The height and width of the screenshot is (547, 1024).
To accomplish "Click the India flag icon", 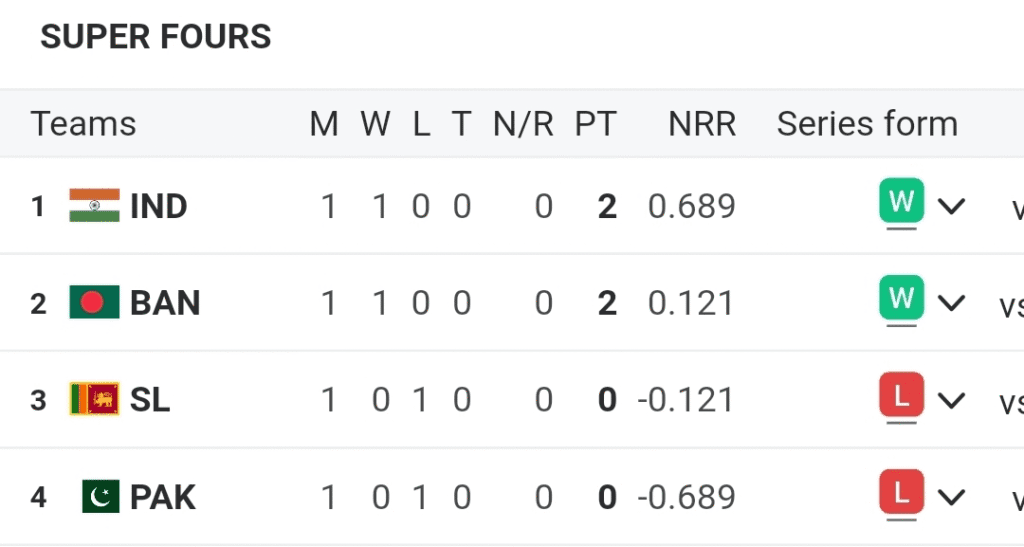I will click(94, 206).
